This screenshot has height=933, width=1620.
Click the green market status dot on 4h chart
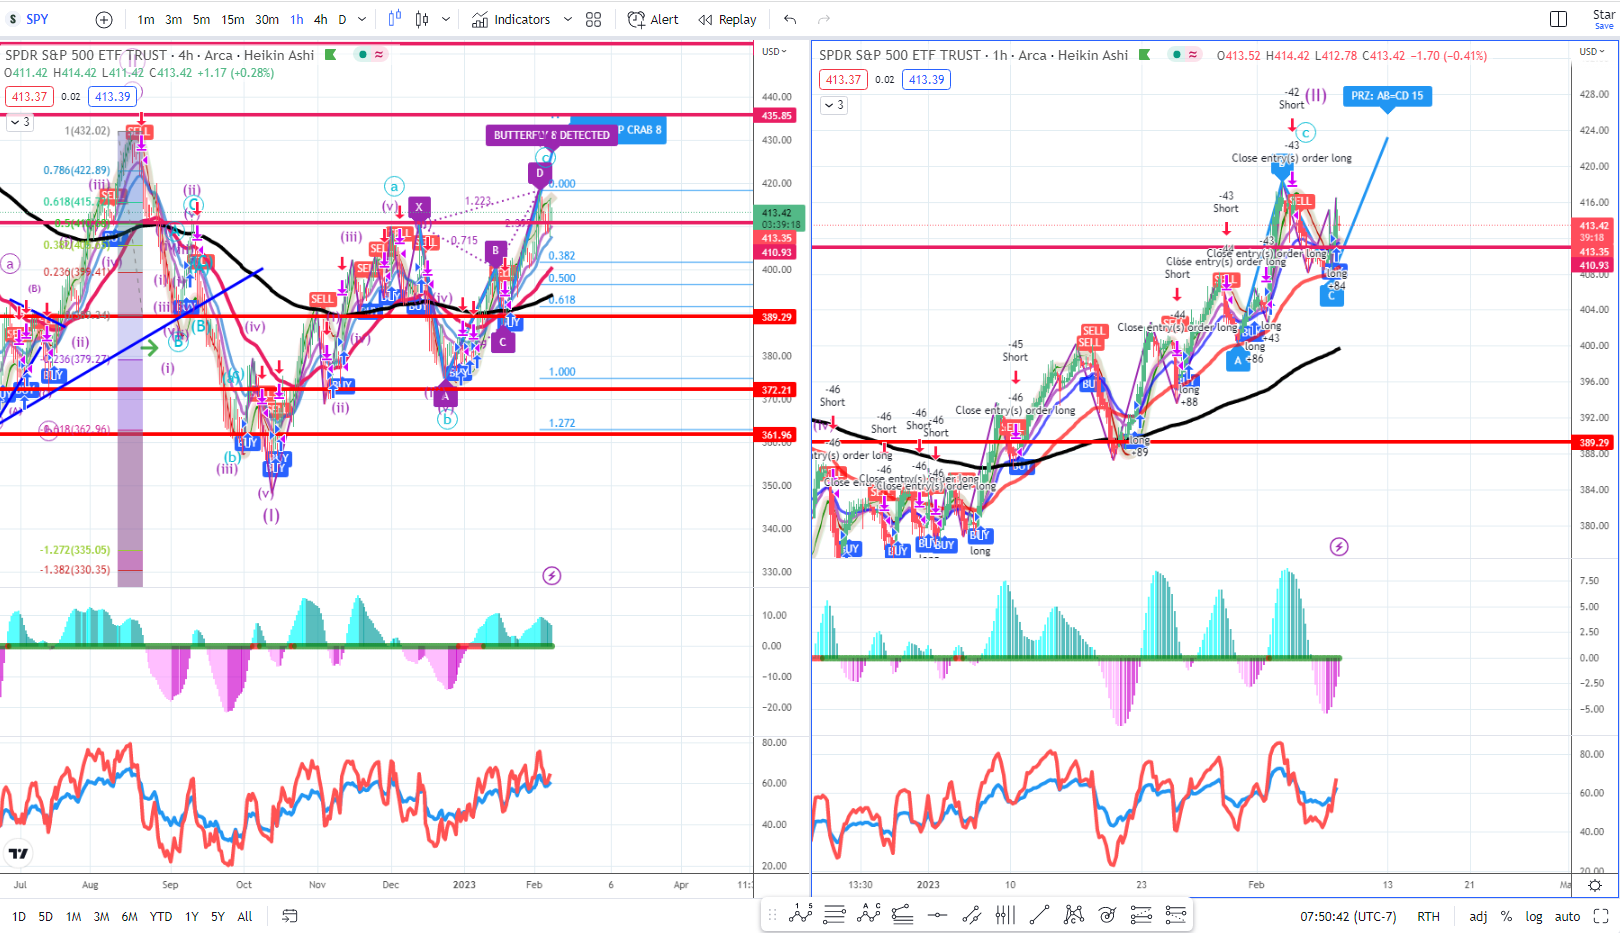coord(363,55)
